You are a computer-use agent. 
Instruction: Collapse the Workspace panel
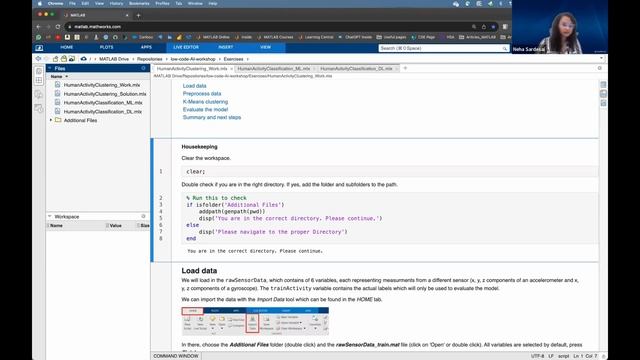pyautogui.click(x=50, y=216)
